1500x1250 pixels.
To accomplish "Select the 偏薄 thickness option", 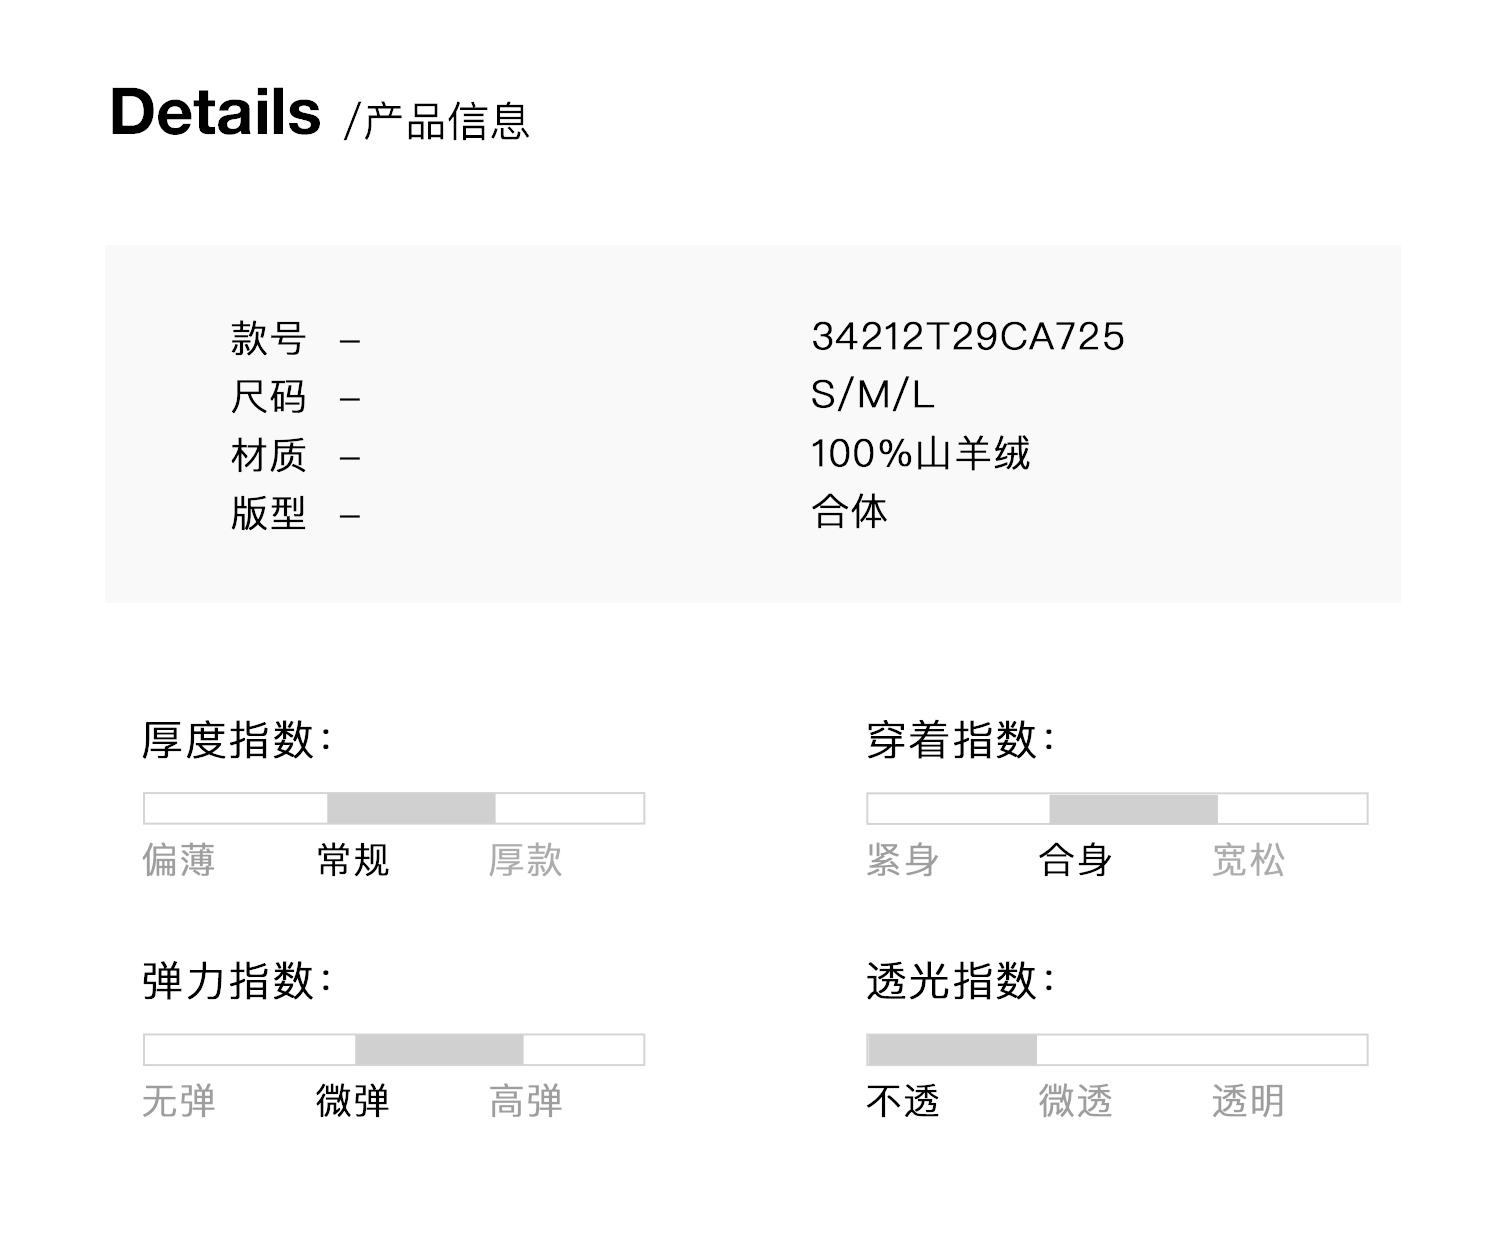I will pos(179,860).
